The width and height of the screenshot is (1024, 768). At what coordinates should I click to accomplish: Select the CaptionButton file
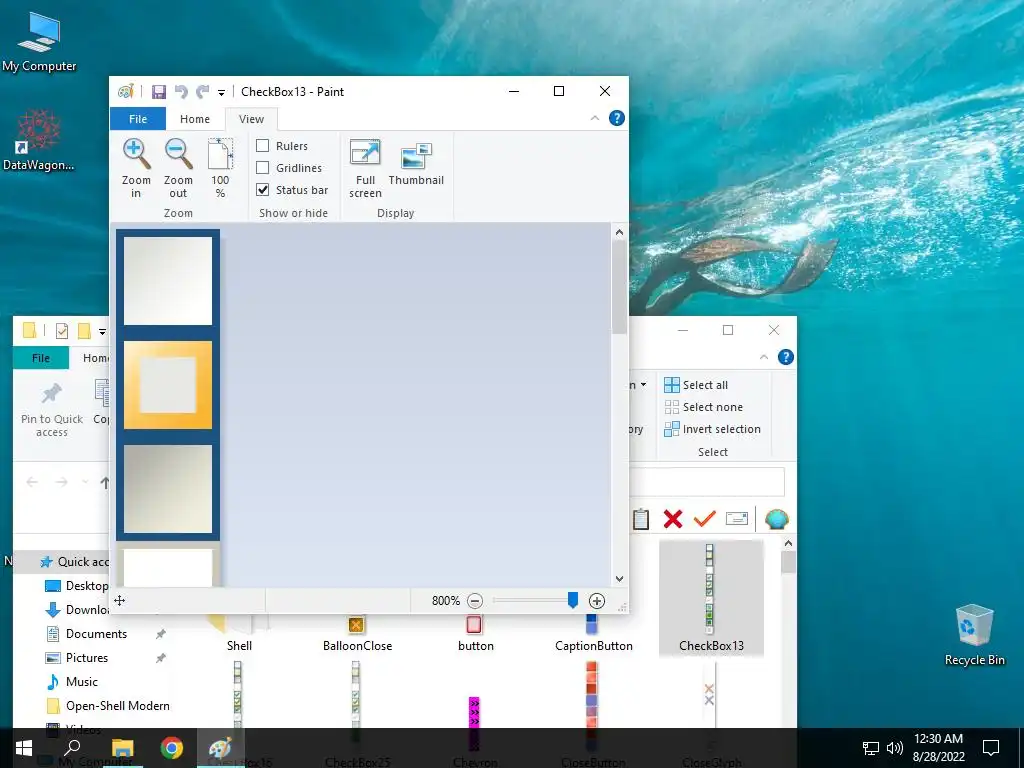click(594, 632)
